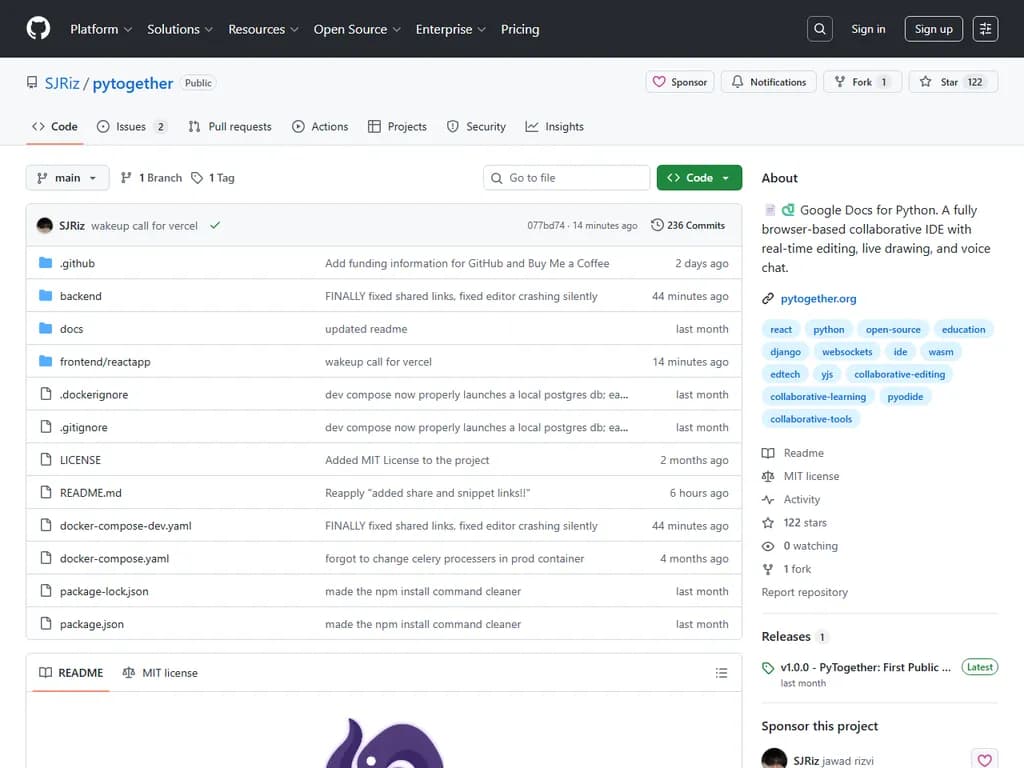Image resolution: width=1024 pixels, height=768 pixels.
Task: Open the Insights tab
Action: tap(554, 126)
